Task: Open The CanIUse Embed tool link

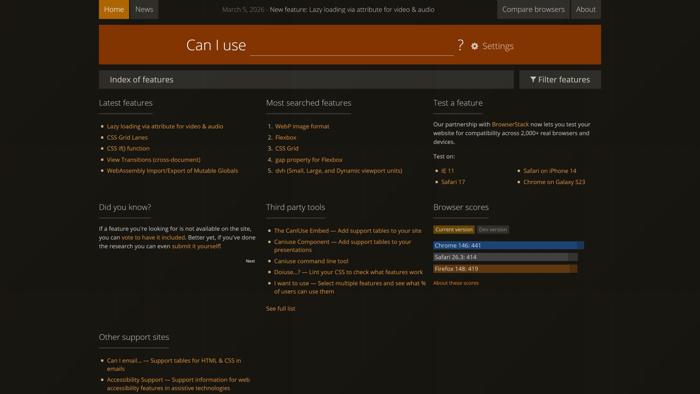Action: [348, 231]
